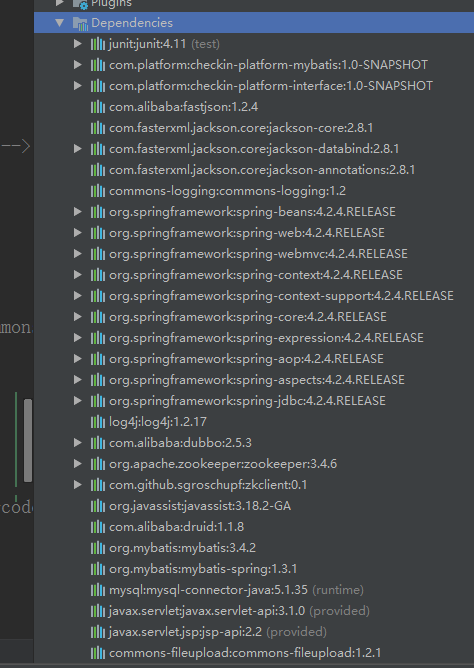Select mysql-connector-java:5.1.35 runtime text

236,590
